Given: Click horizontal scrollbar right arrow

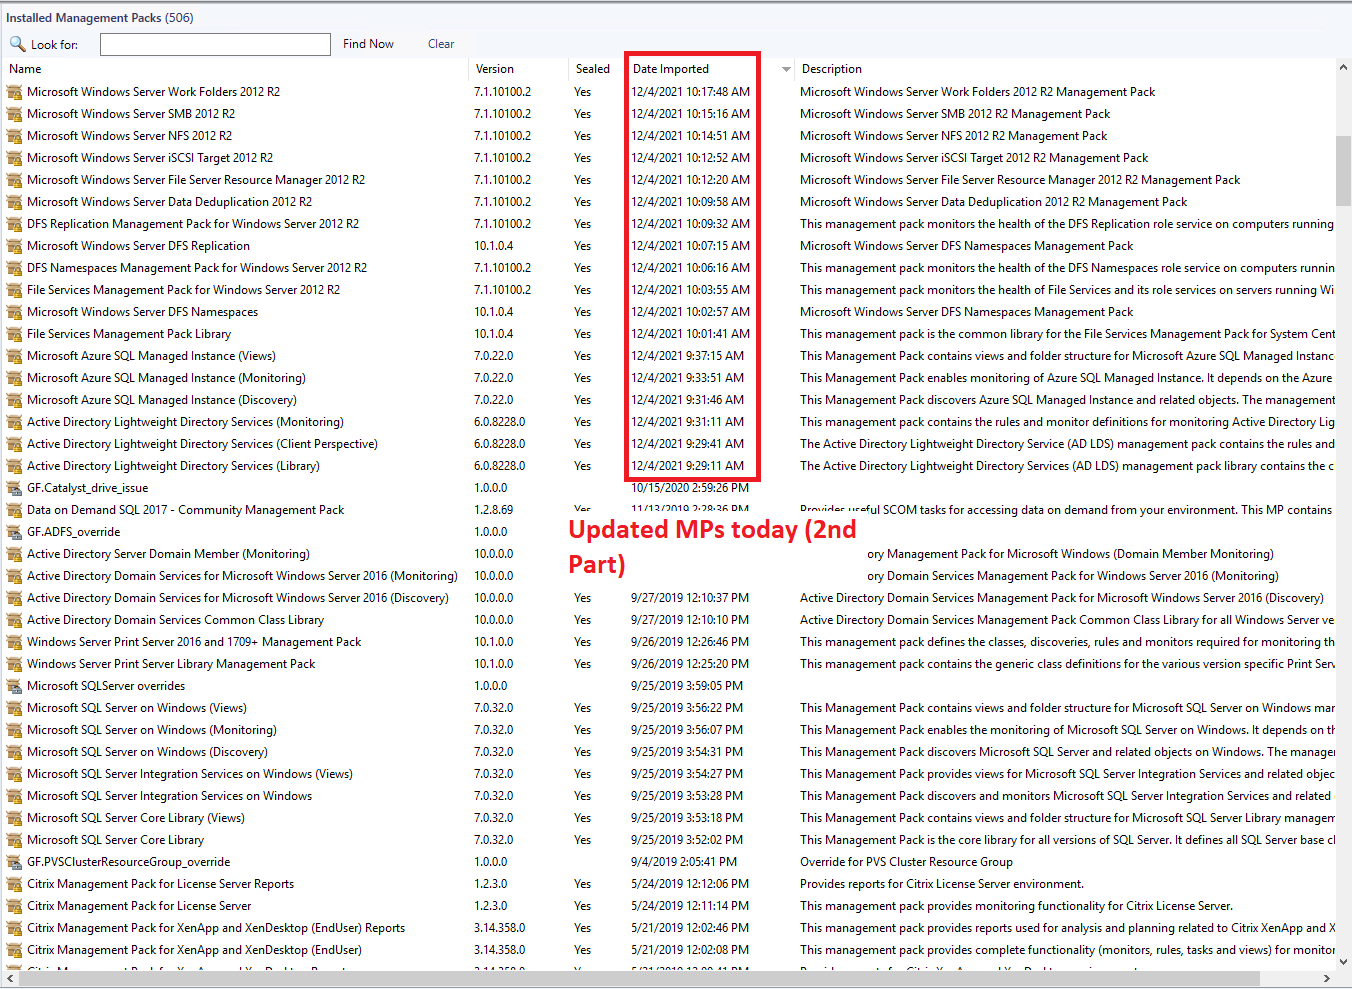Looking at the screenshot, I should (1327, 979).
